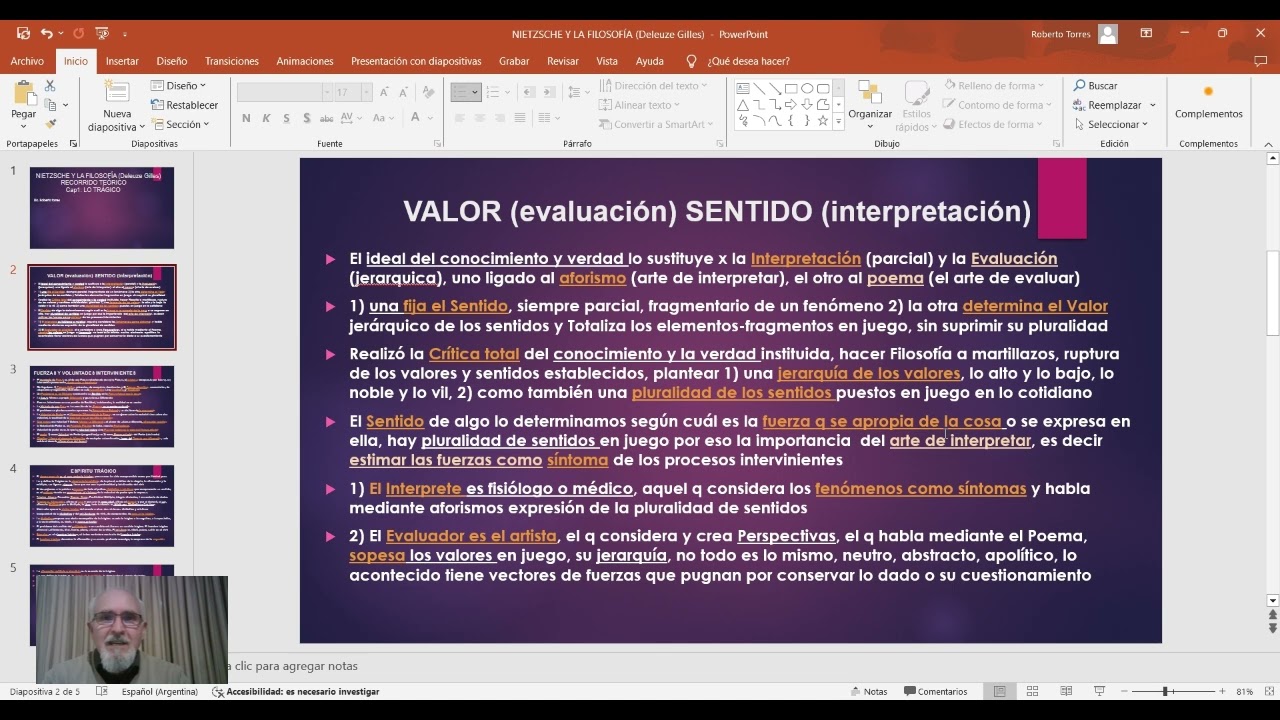1280x720 pixels.
Task: Toggle bold N formatting
Action: (246, 118)
